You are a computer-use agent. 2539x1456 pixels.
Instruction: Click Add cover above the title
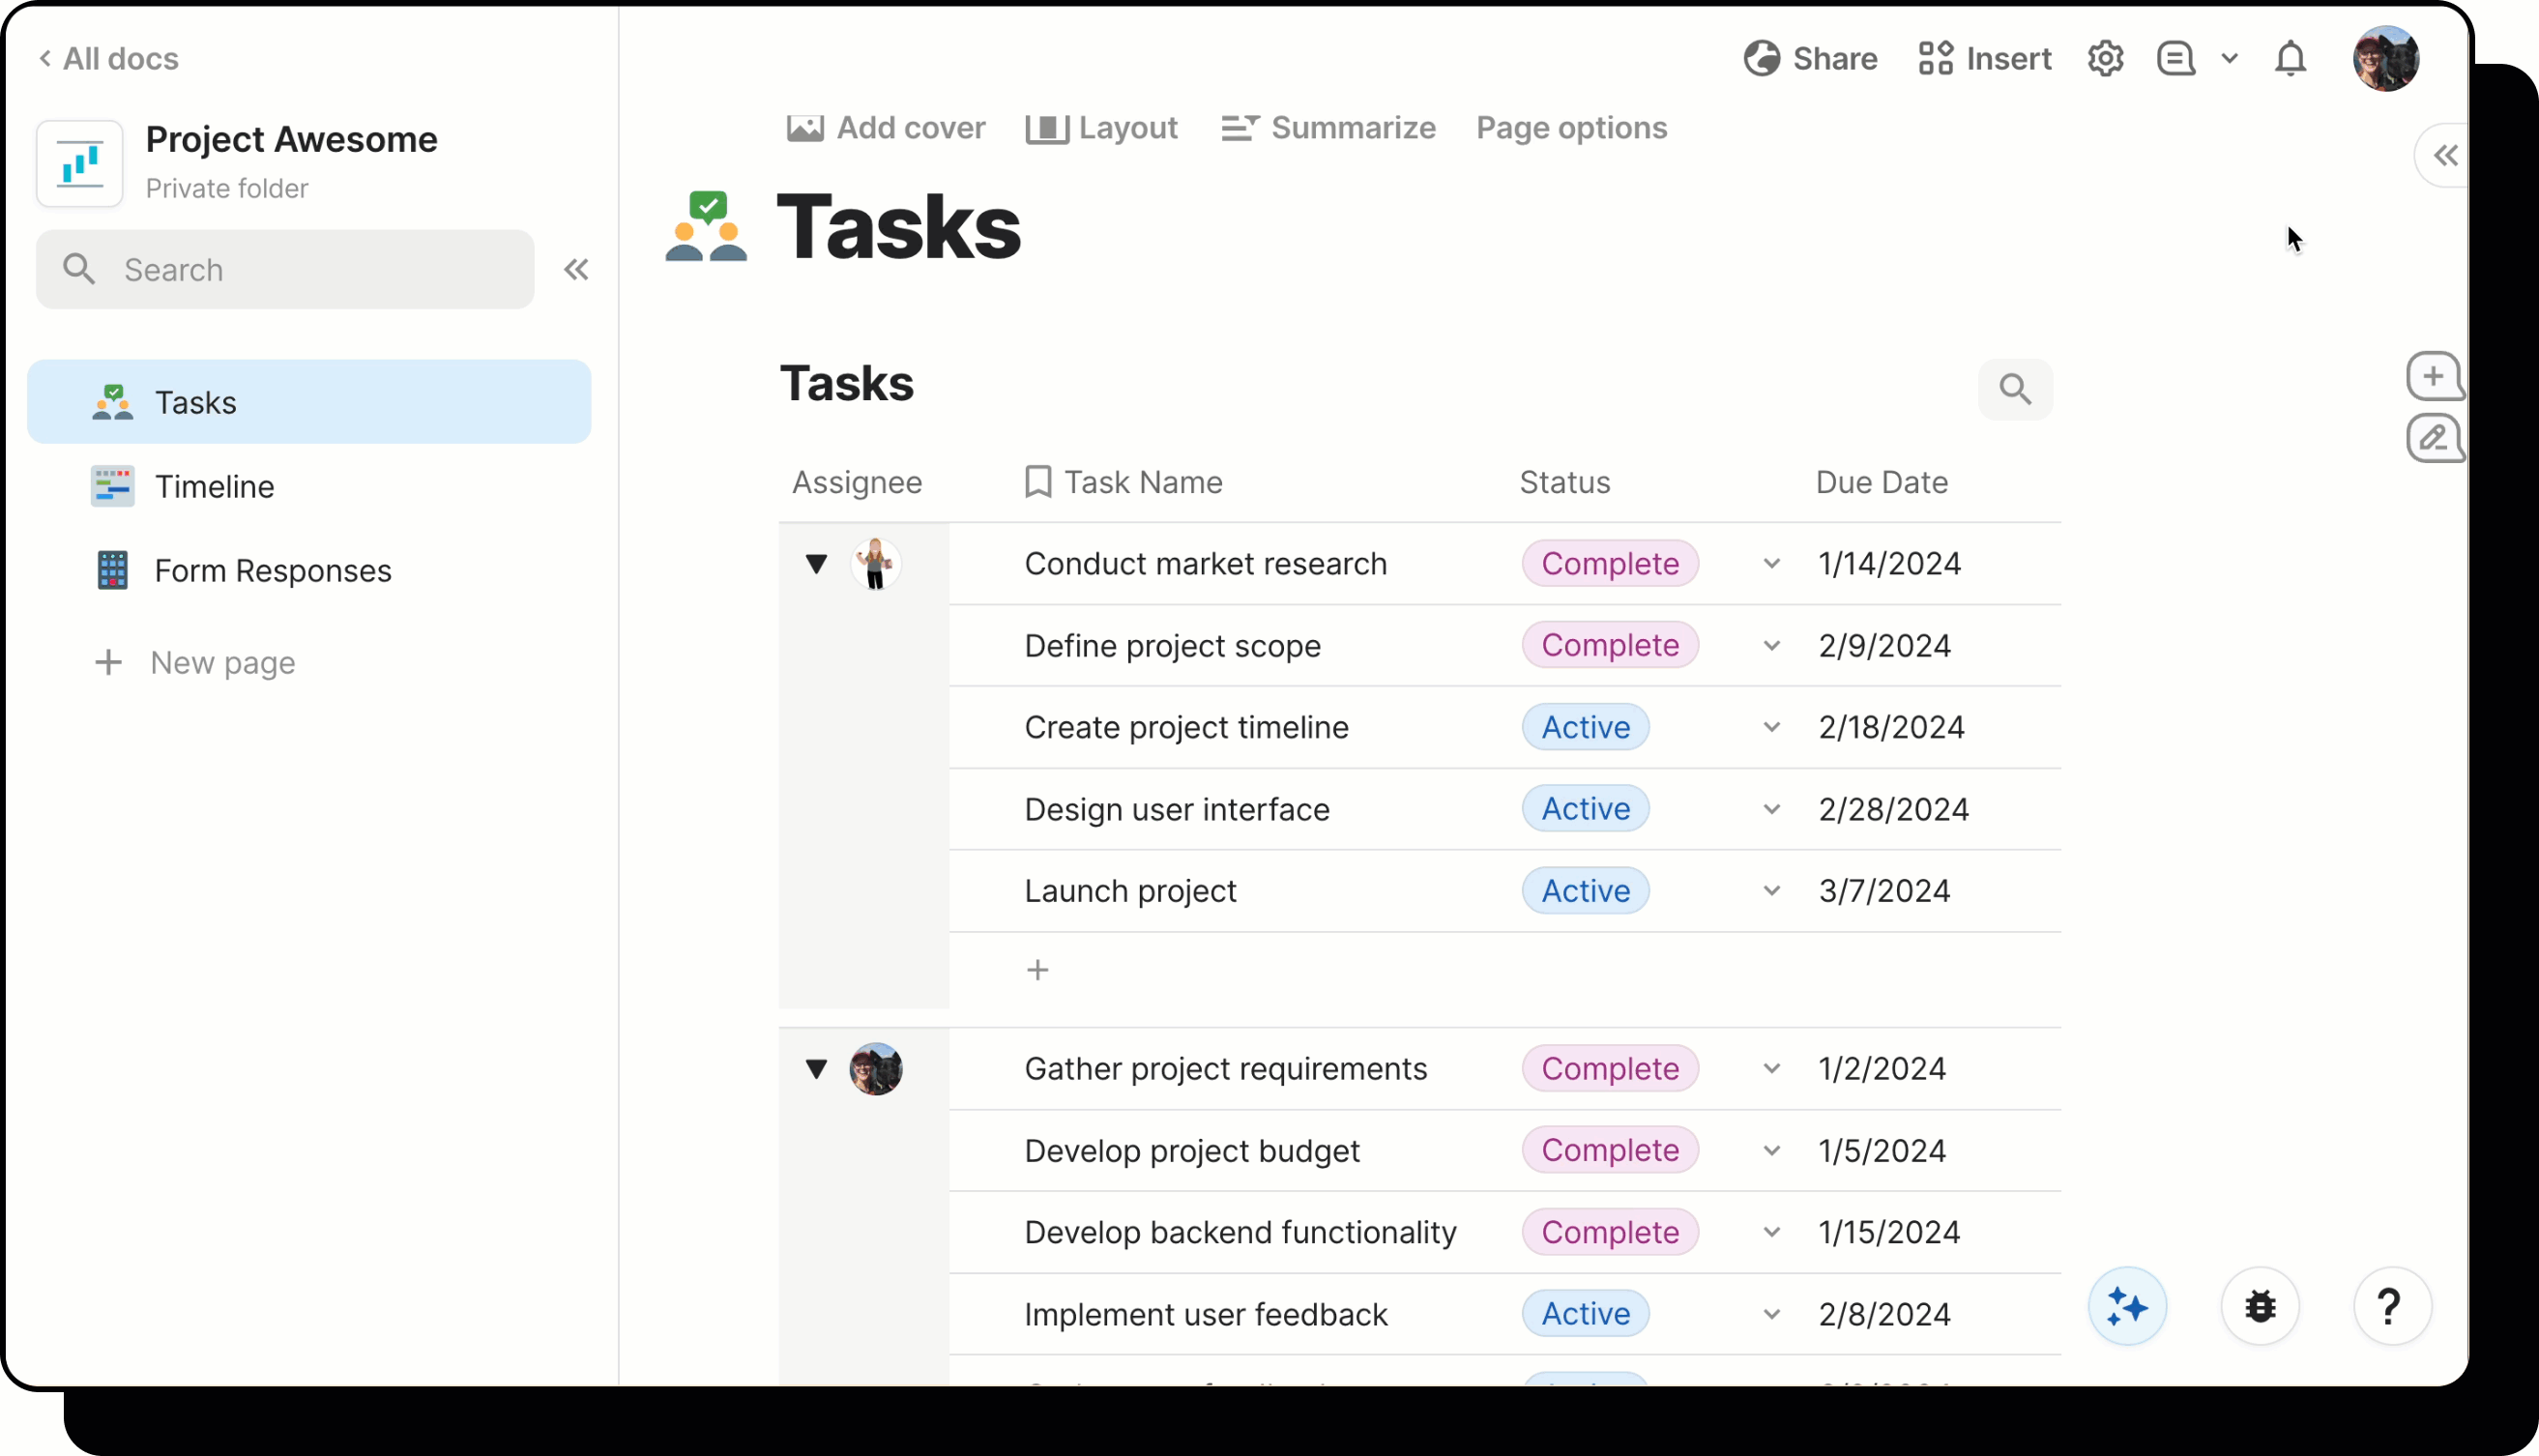pos(884,128)
